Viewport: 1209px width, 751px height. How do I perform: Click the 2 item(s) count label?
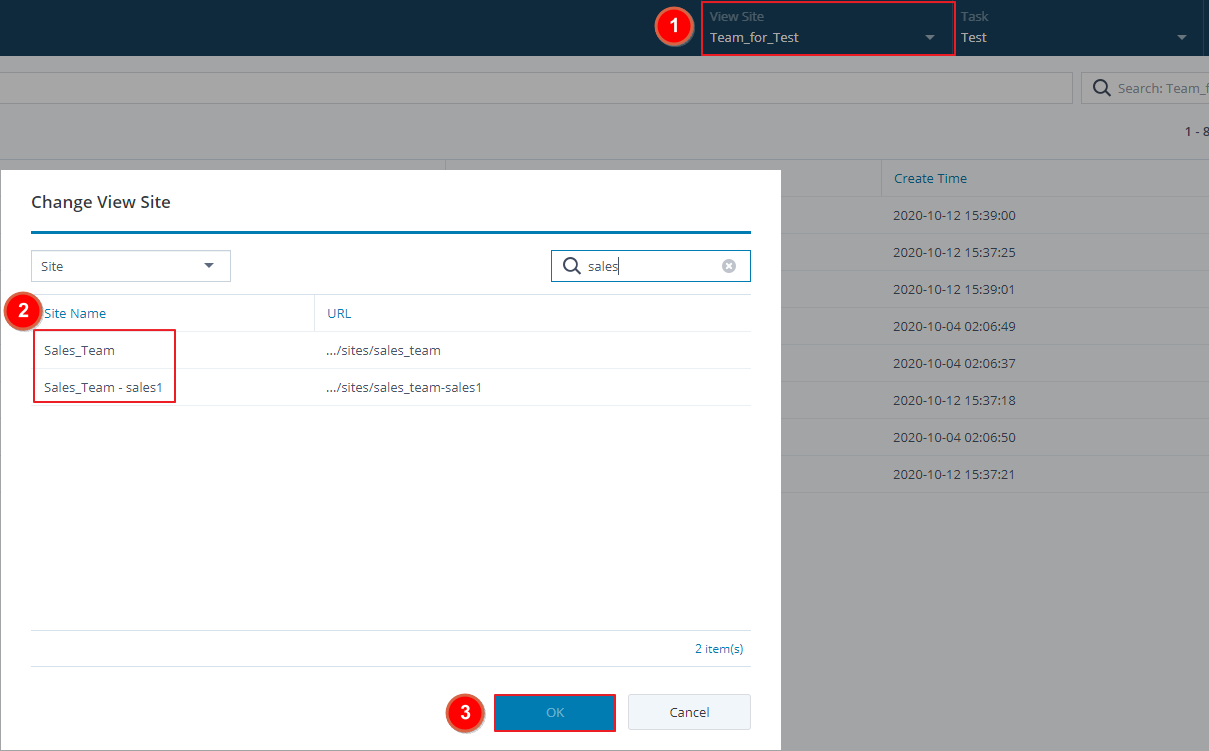pyautogui.click(x=719, y=649)
